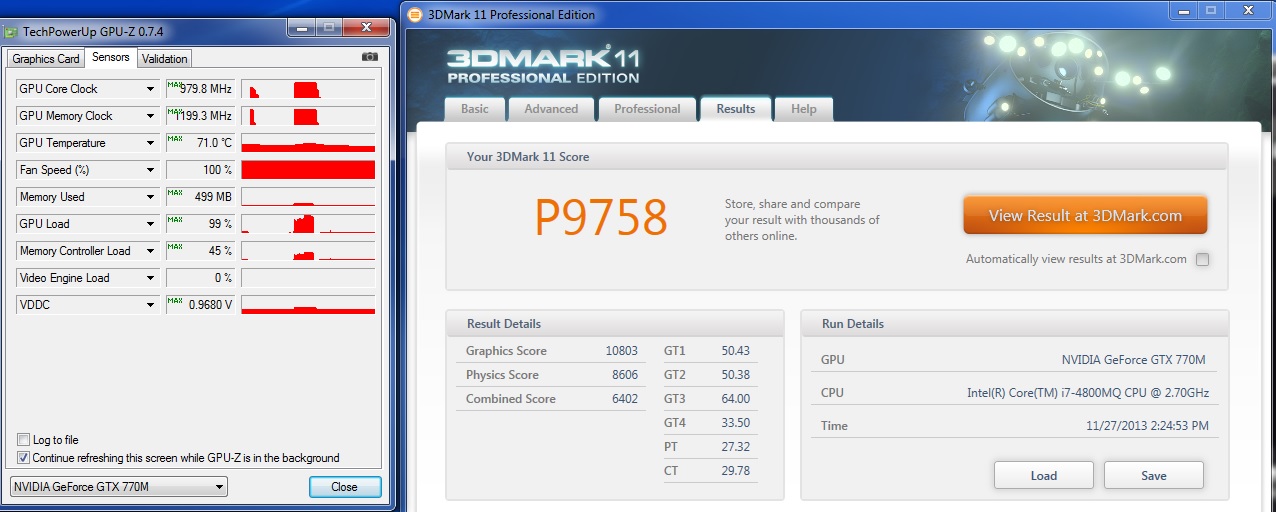Click the Graphics Score value 10803
Screen dimensions: 1276x512
(x=621, y=351)
